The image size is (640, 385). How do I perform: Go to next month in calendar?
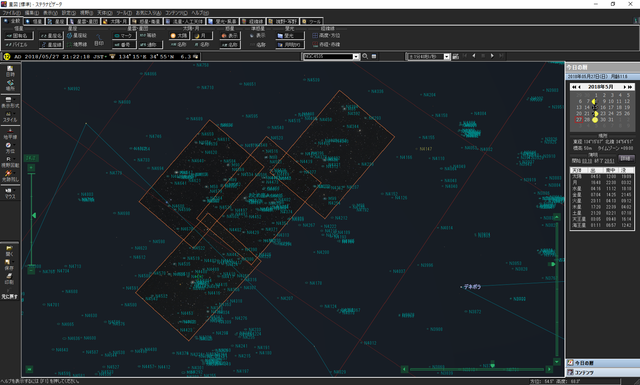point(624,87)
